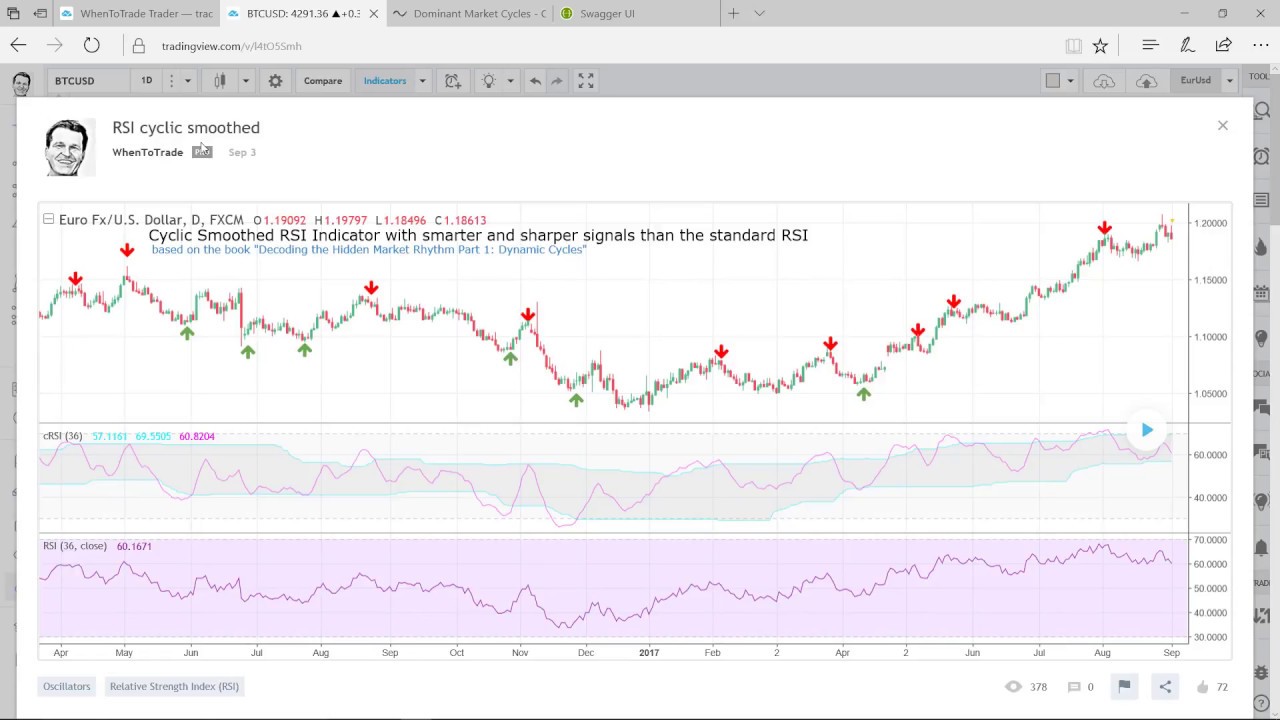This screenshot has width=1280, height=720.
Task: Click browser web notes pen icon
Action: 1187,45
